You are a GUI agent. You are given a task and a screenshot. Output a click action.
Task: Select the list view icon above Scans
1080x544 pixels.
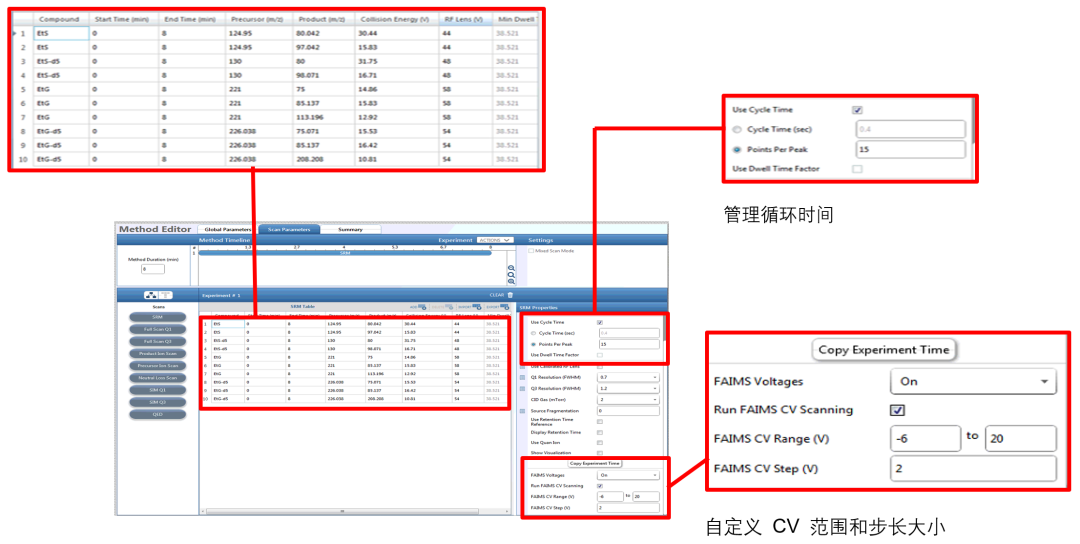tap(166, 295)
